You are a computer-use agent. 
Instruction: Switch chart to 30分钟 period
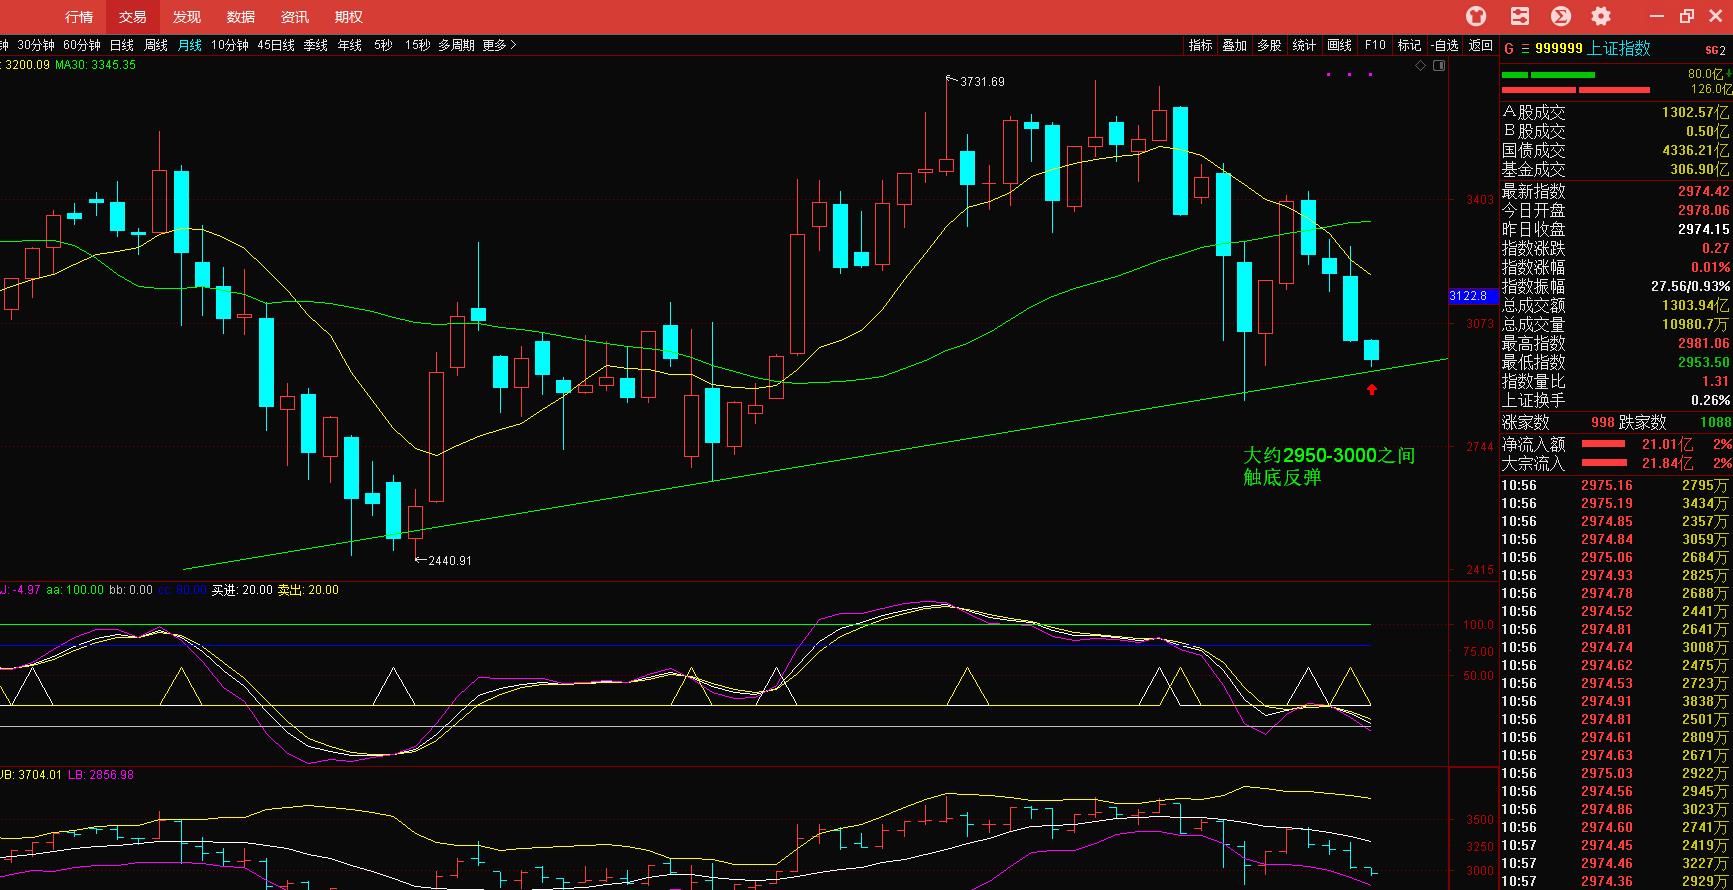36,45
